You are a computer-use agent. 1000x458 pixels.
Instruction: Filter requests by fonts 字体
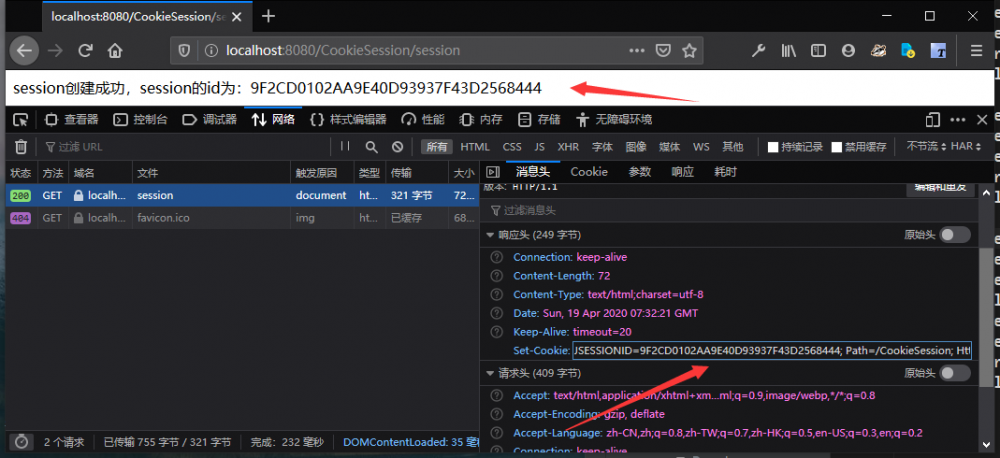pyautogui.click(x=602, y=147)
